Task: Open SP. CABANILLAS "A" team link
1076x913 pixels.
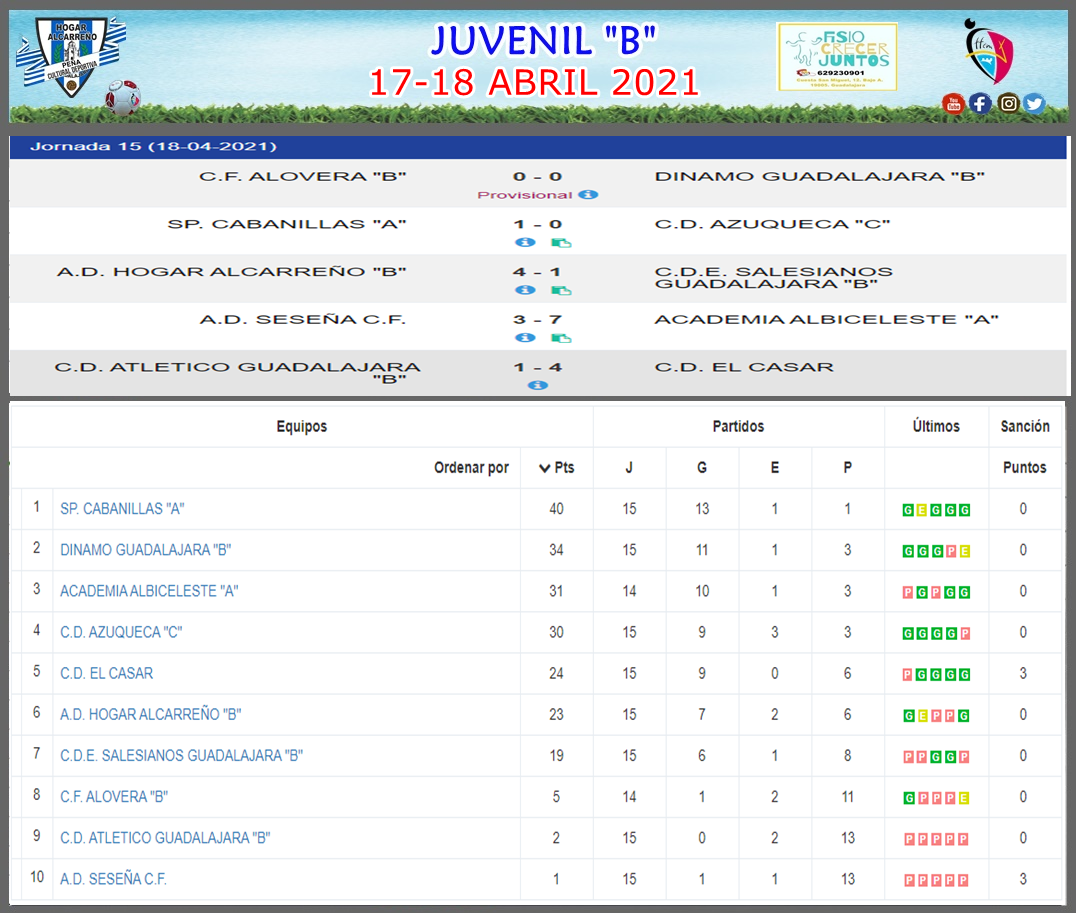Action: 122,509
